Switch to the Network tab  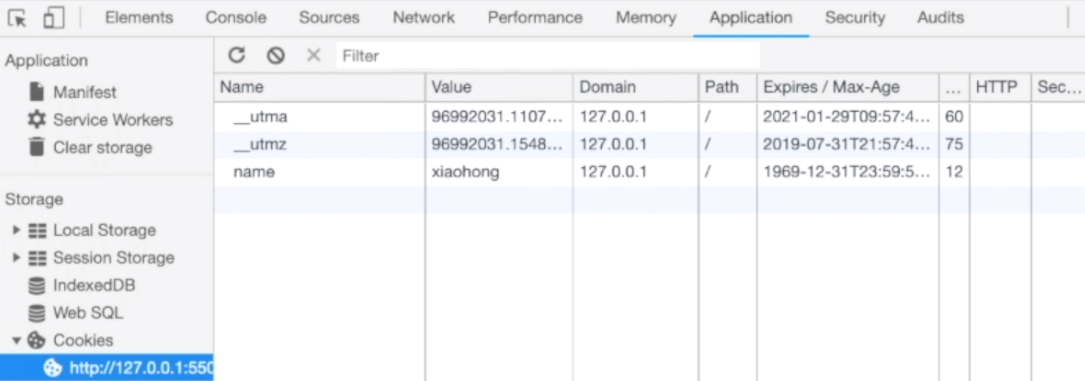pos(423,18)
